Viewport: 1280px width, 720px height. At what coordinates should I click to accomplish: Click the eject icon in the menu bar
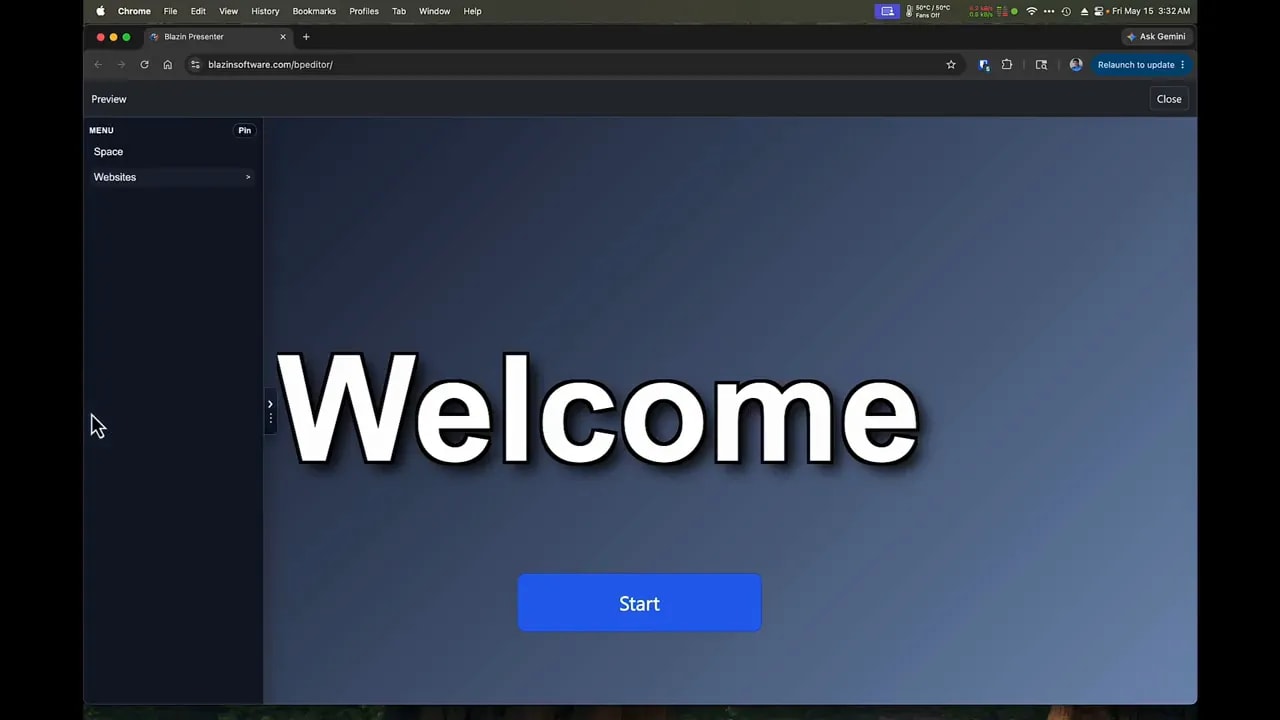point(1084,11)
